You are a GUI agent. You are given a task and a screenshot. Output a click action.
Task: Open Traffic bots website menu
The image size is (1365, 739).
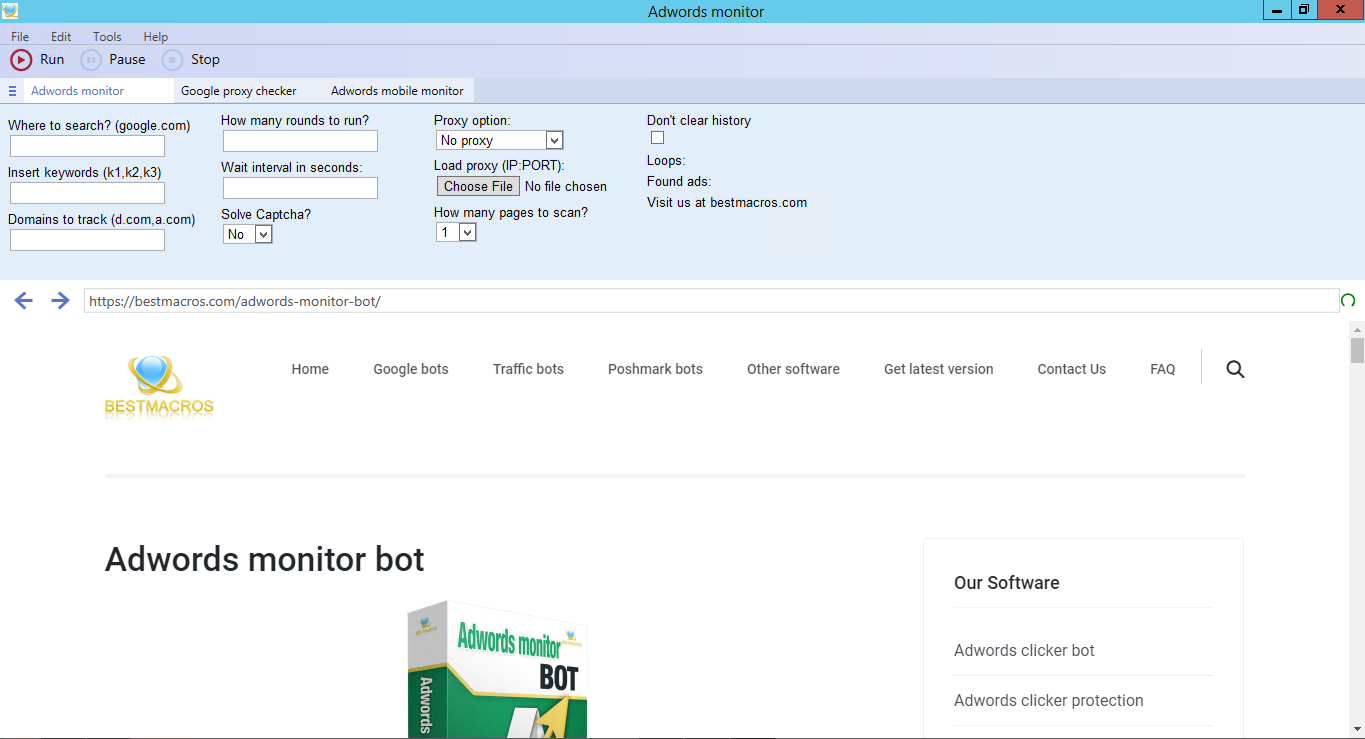pyautogui.click(x=528, y=369)
